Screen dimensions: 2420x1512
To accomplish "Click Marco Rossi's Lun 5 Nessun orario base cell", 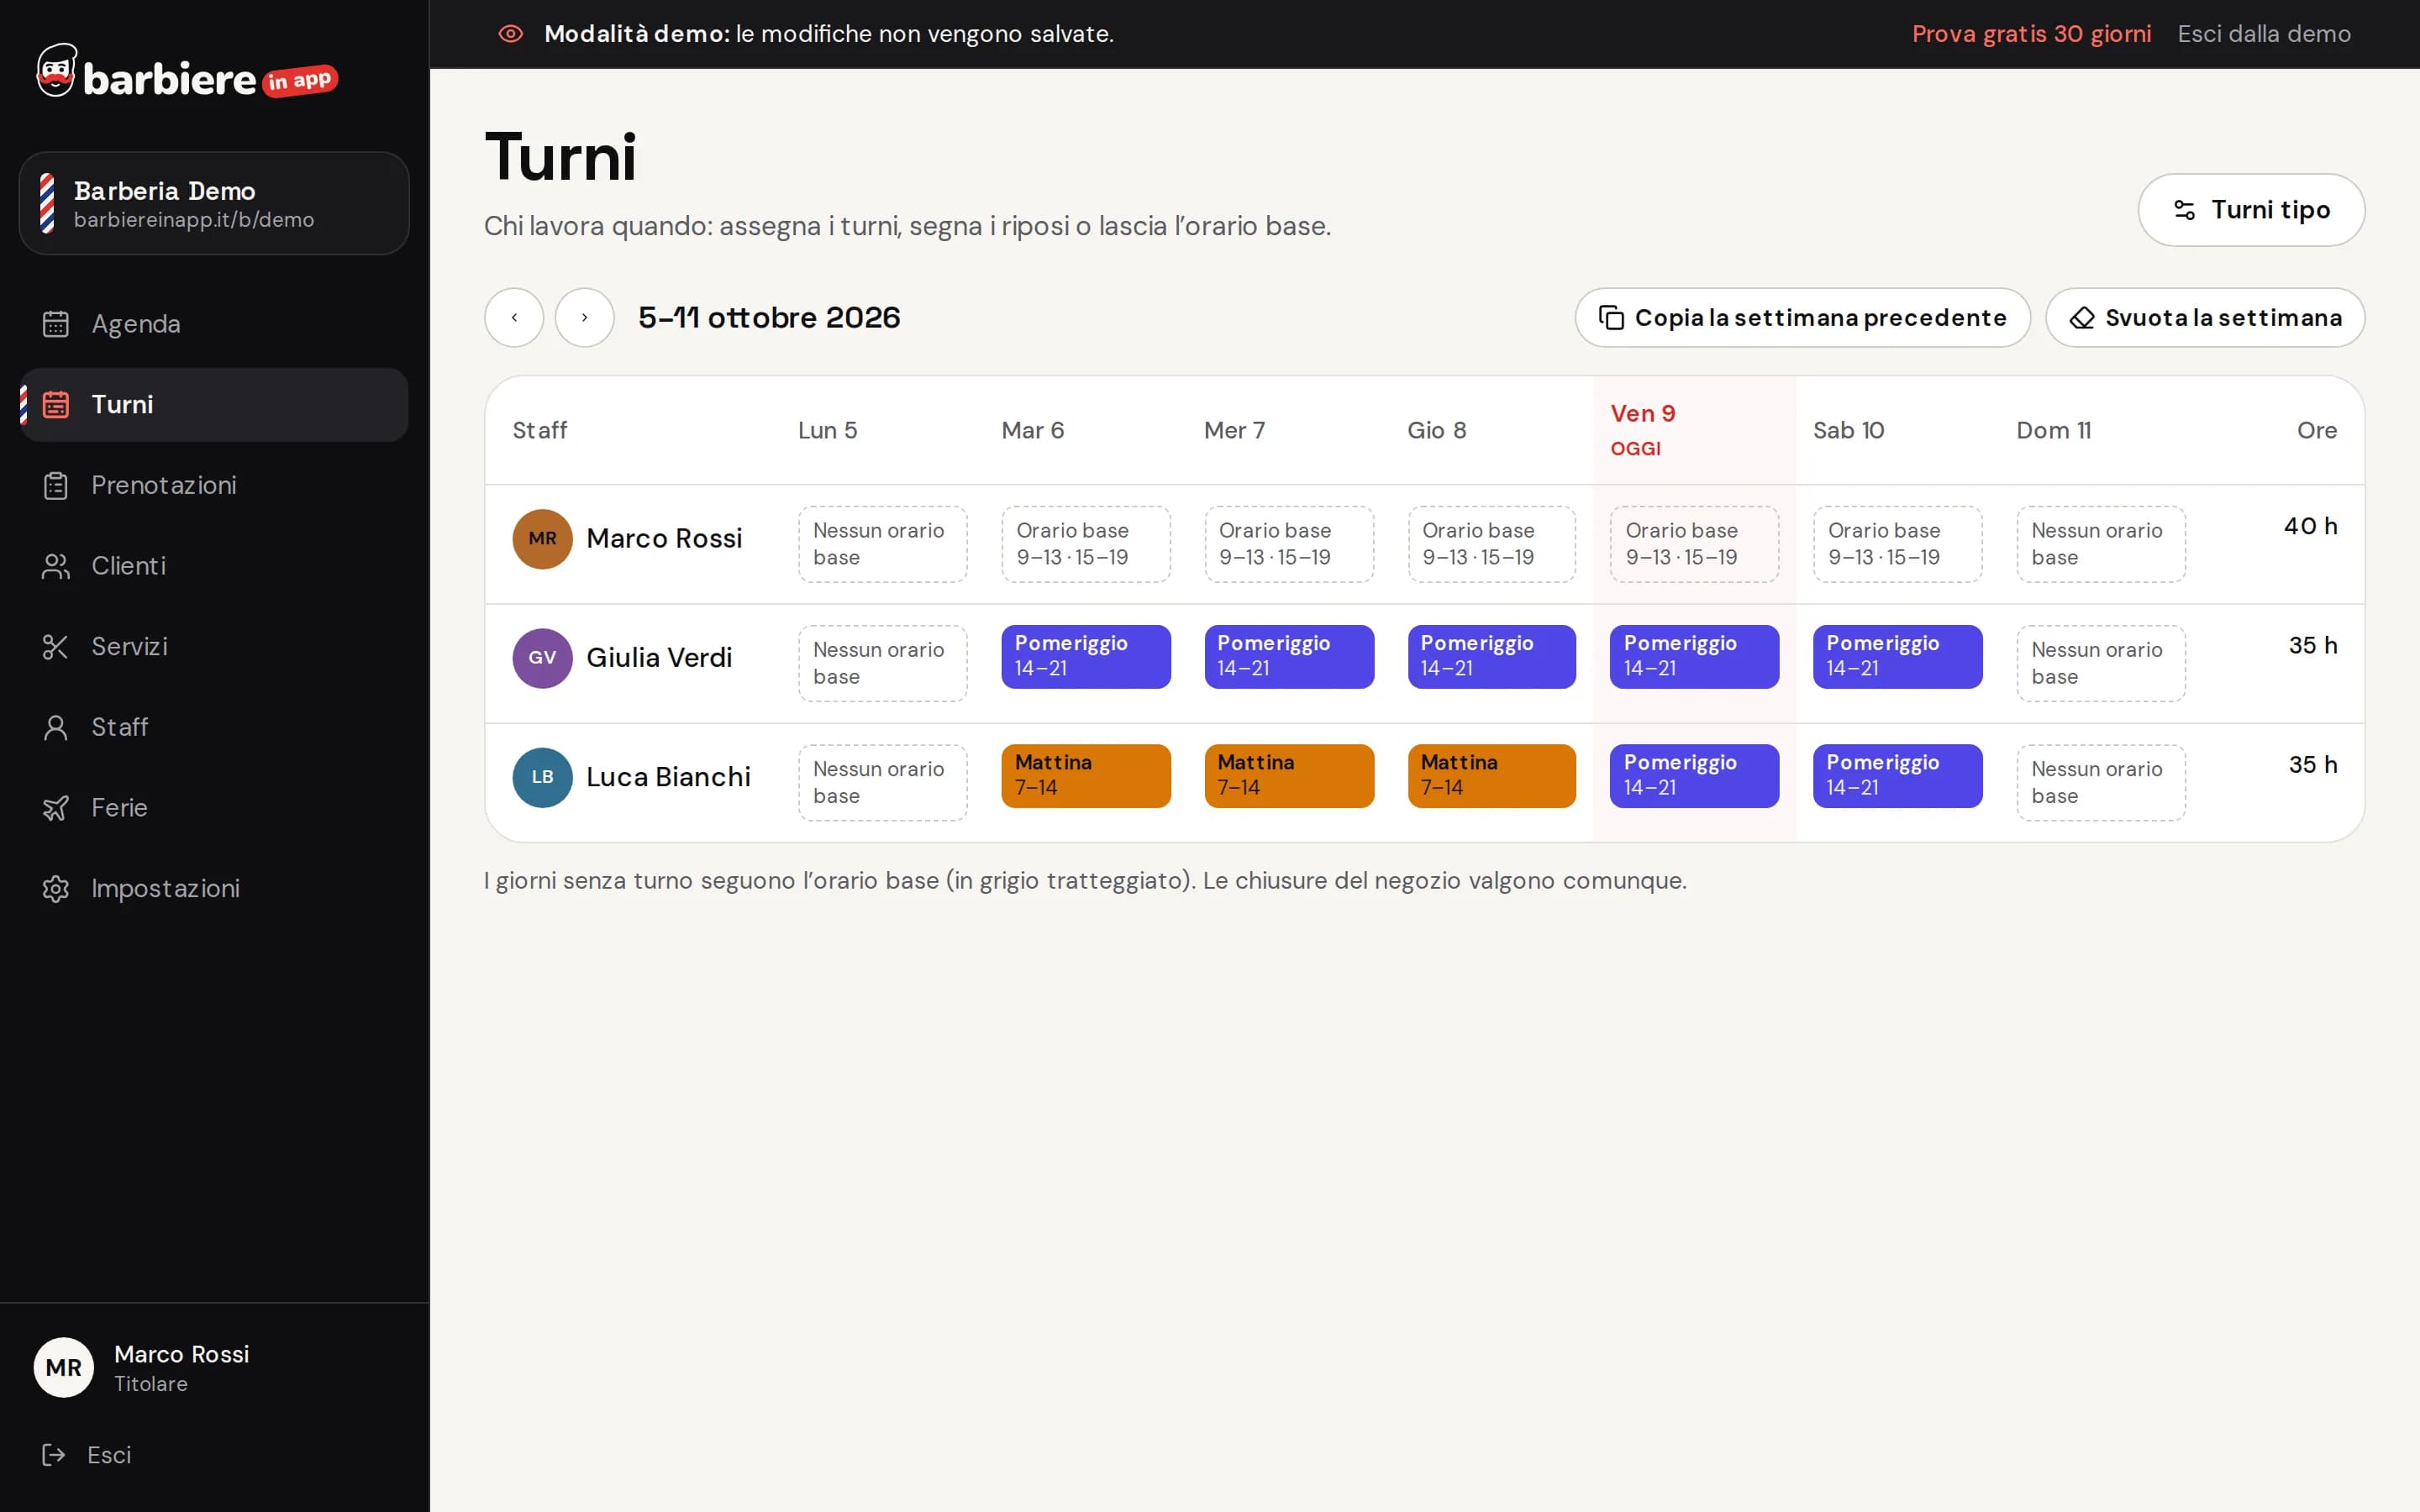I will tap(882, 544).
